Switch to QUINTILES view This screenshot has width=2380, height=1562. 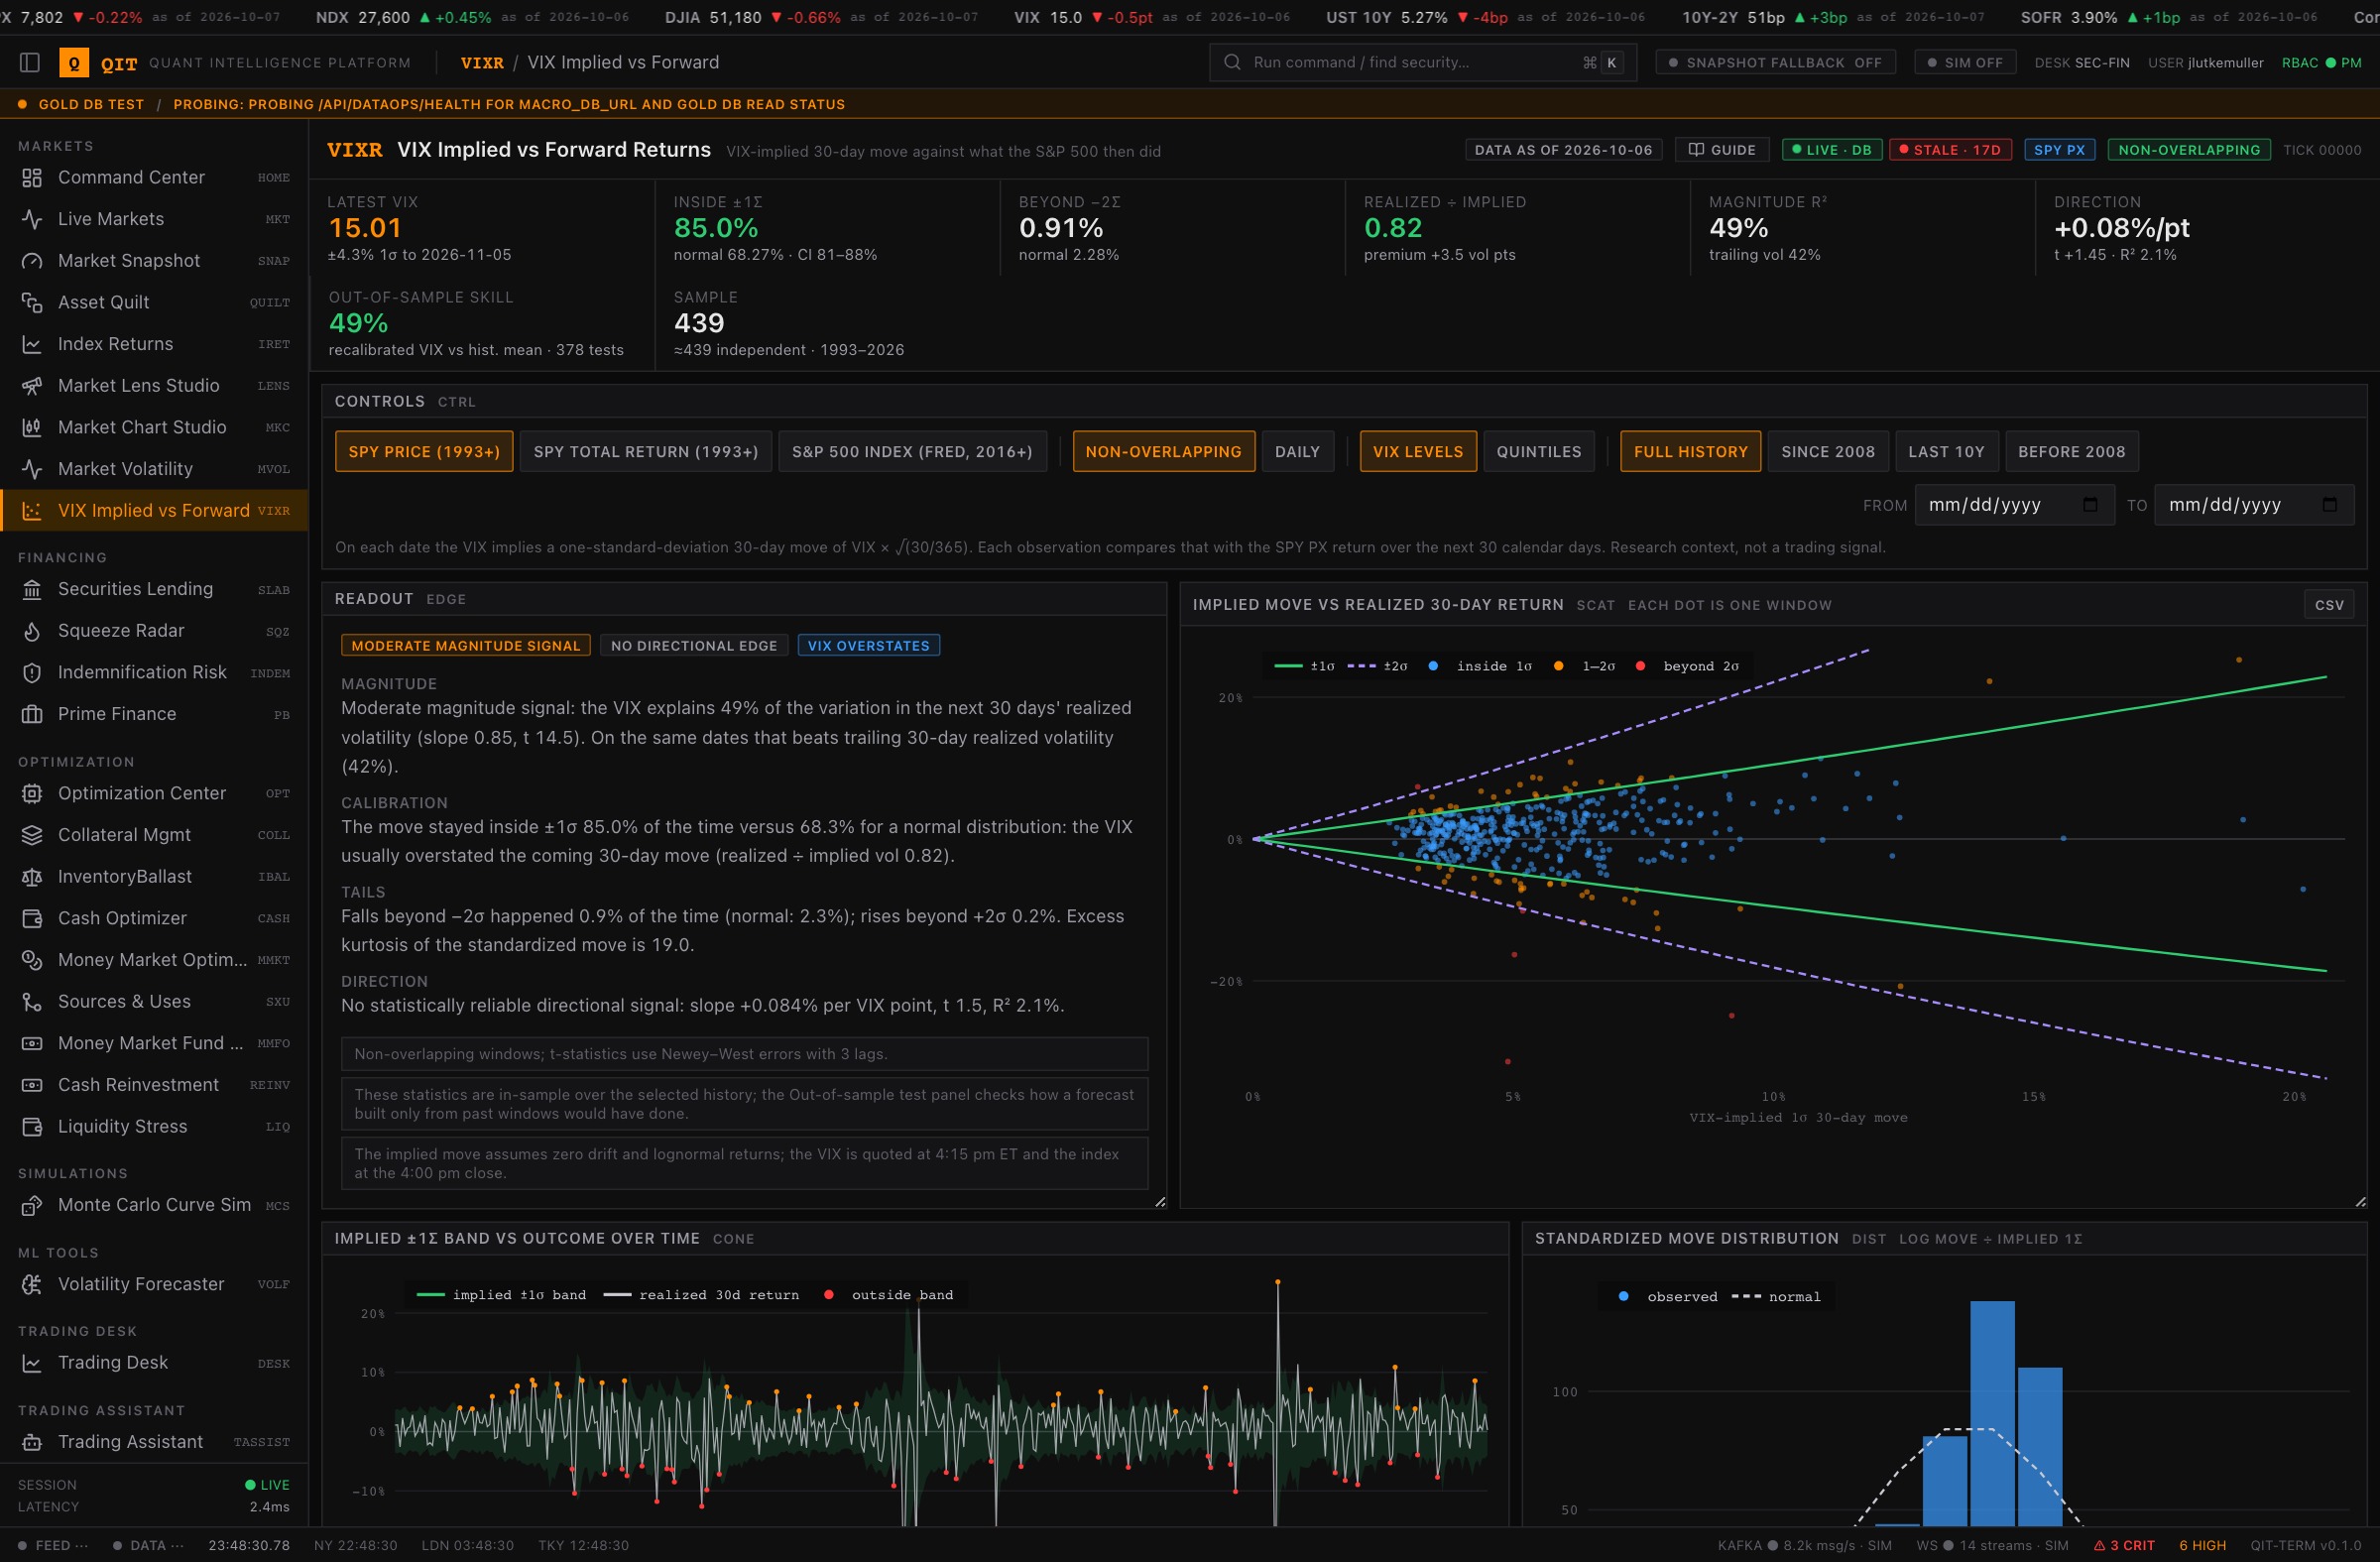coord(1539,452)
